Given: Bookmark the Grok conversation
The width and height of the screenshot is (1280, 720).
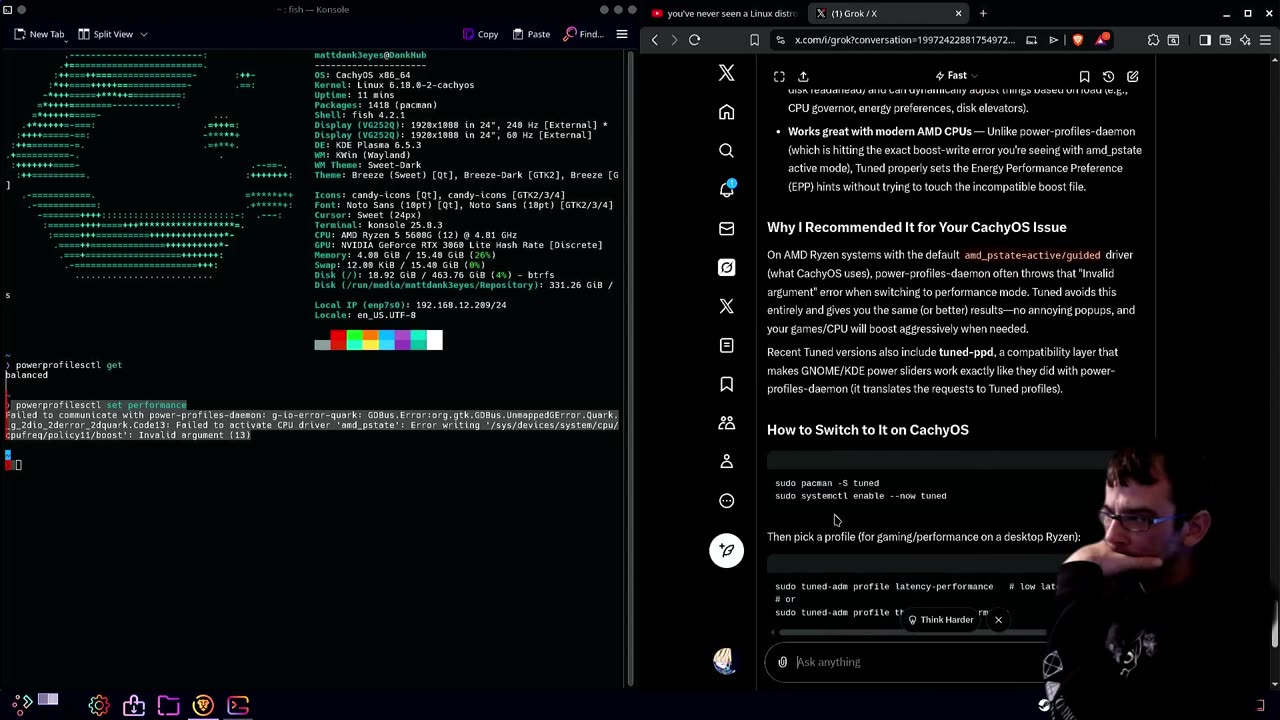Looking at the screenshot, I should pos(1084,76).
